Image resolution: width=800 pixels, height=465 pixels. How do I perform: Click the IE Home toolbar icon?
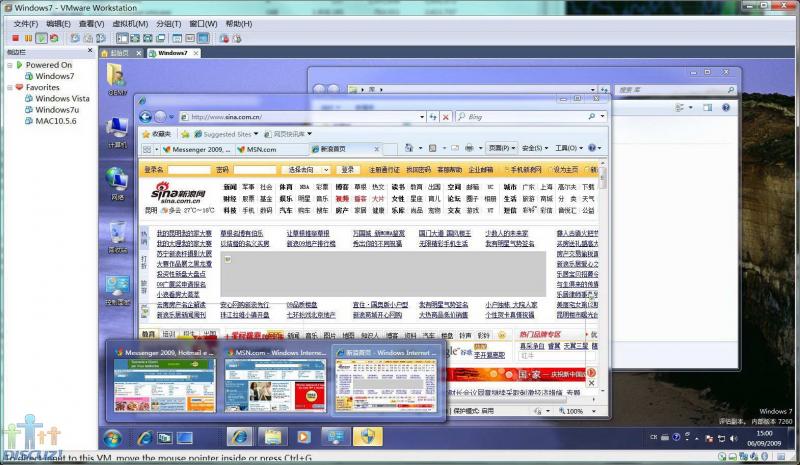409,148
